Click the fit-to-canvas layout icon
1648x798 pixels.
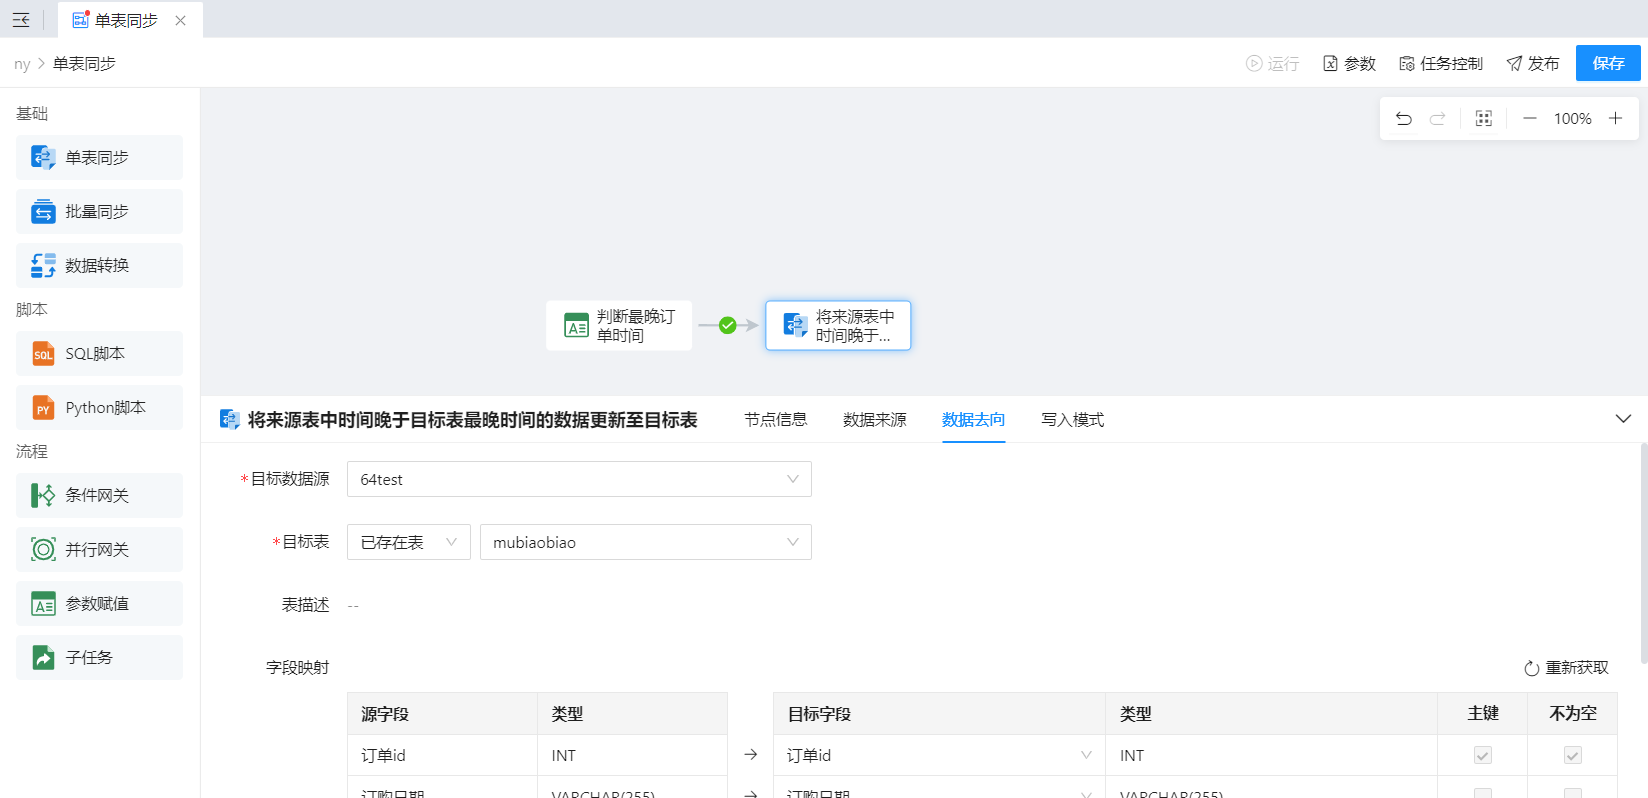pyautogui.click(x=1483, y=118)
